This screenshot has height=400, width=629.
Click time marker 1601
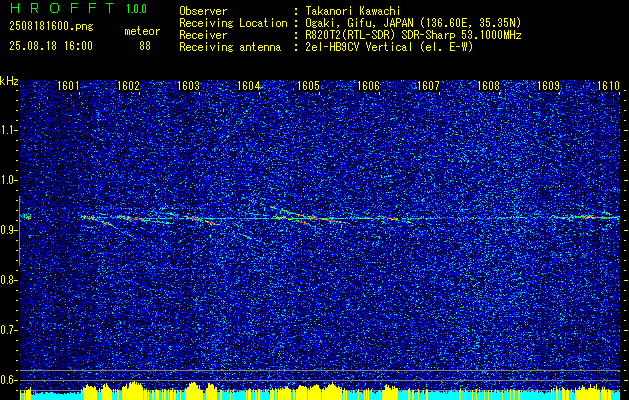pyautogui.click(x=68, y=86)
